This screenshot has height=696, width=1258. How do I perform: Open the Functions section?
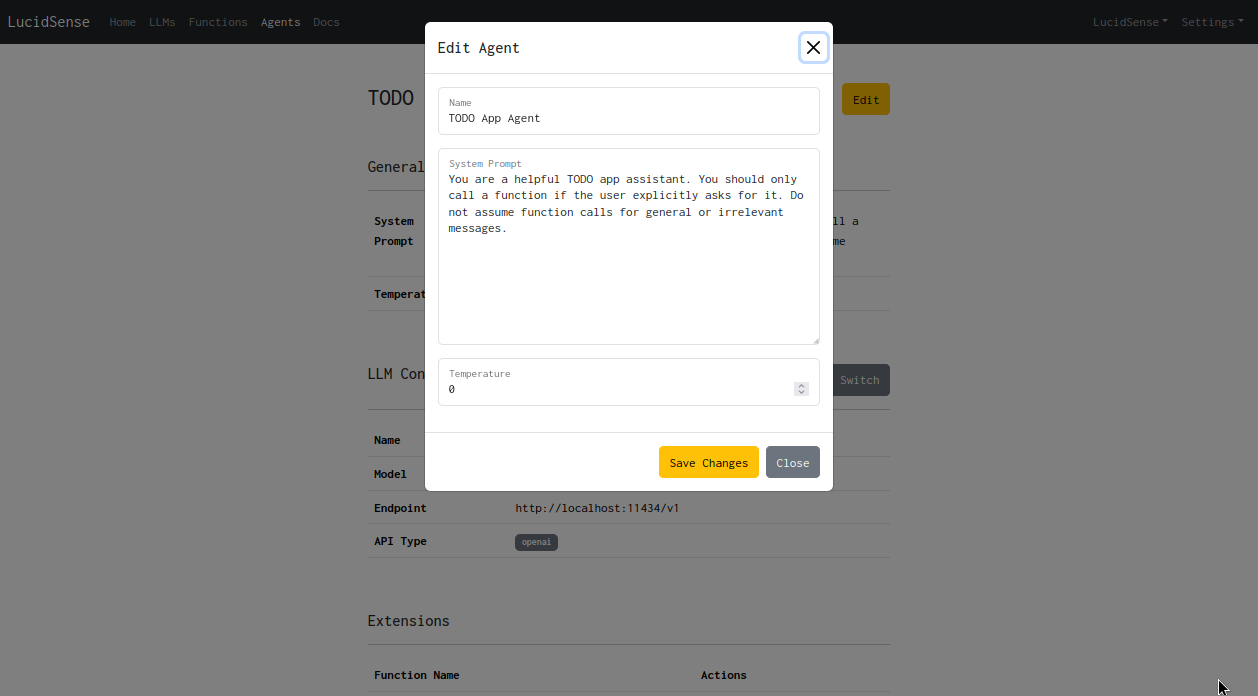217,21
